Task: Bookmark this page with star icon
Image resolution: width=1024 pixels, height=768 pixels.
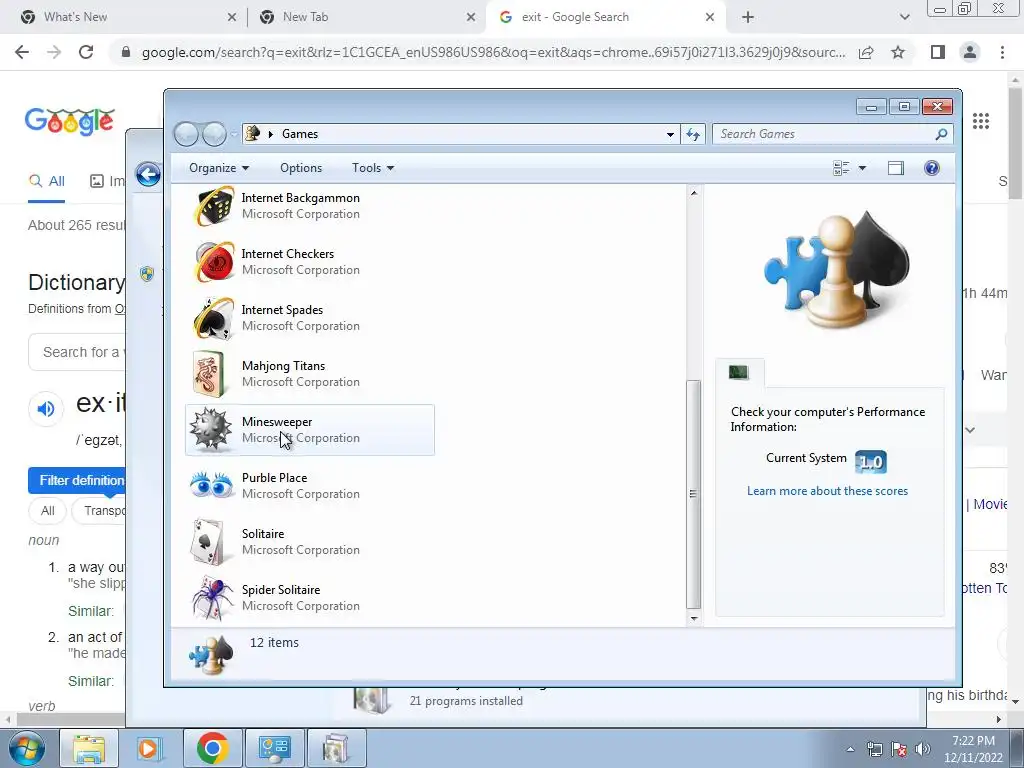Action: (898, 52)
